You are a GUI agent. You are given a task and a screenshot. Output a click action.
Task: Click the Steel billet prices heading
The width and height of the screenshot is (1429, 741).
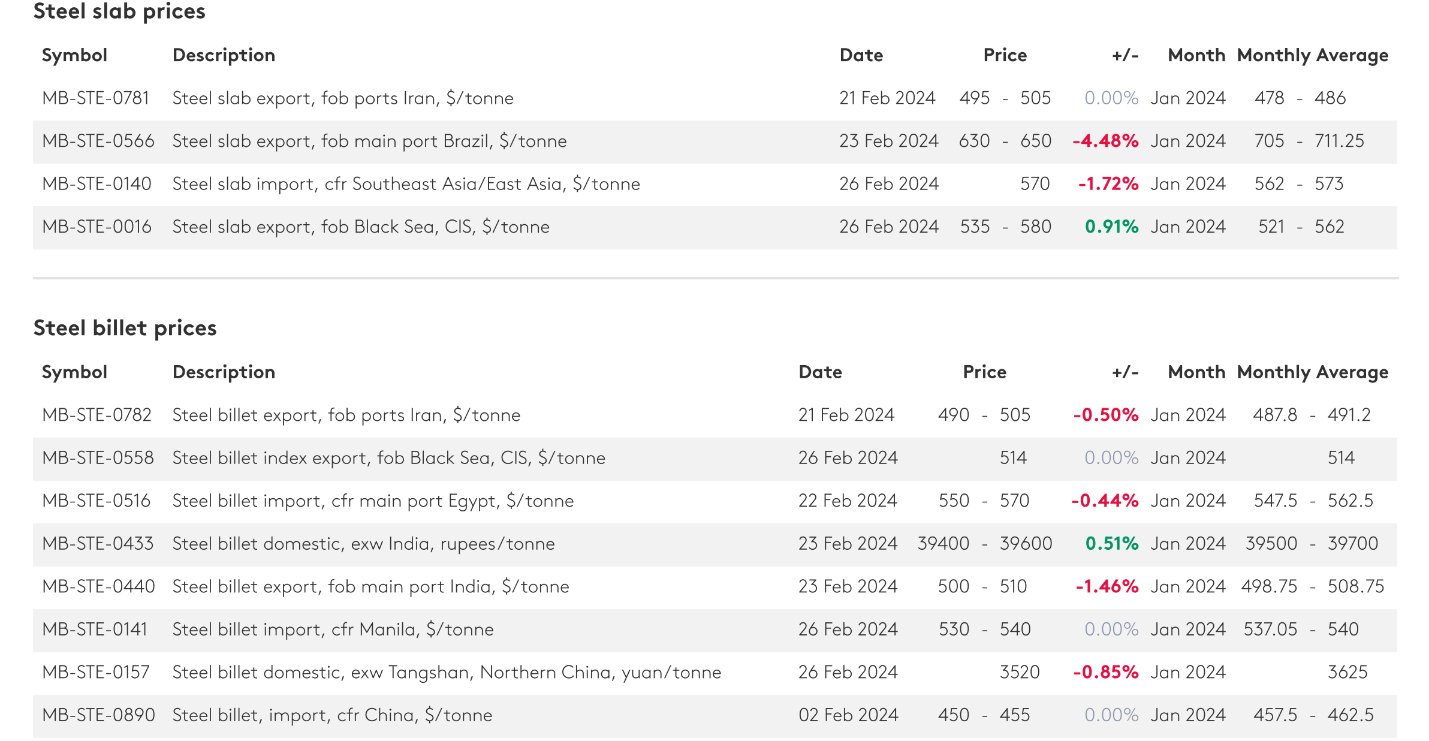125,328
